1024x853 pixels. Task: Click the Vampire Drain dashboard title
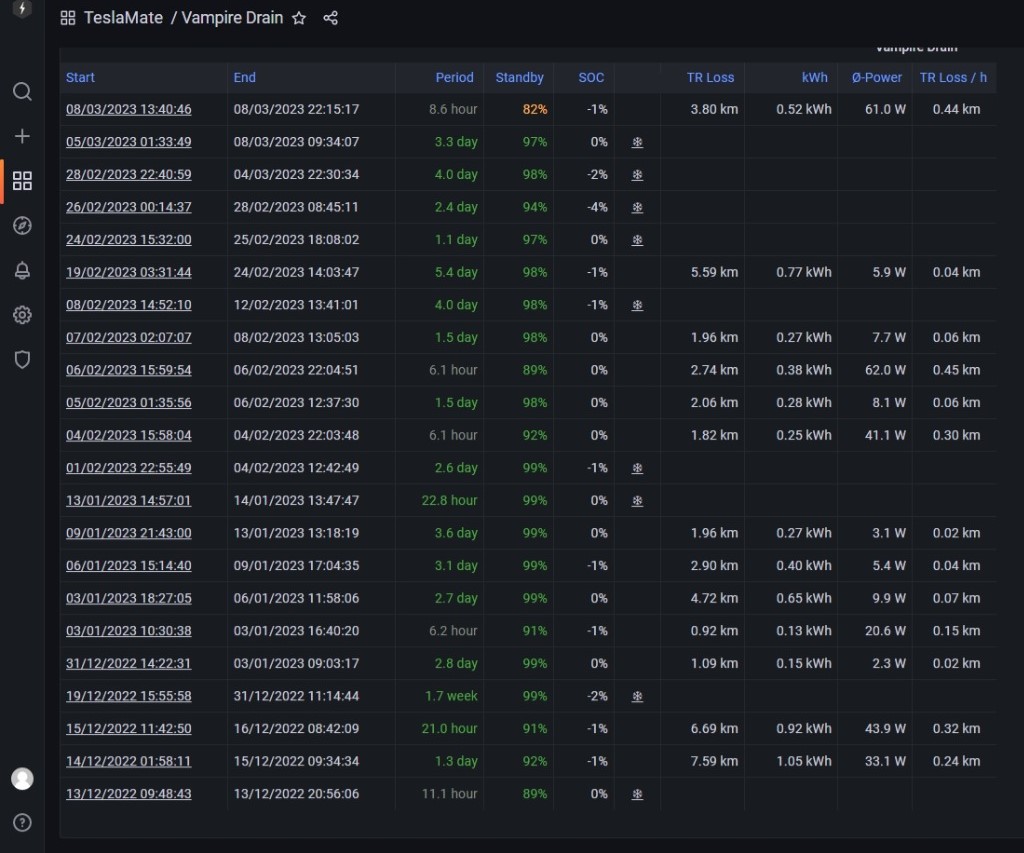pos(232,18)
